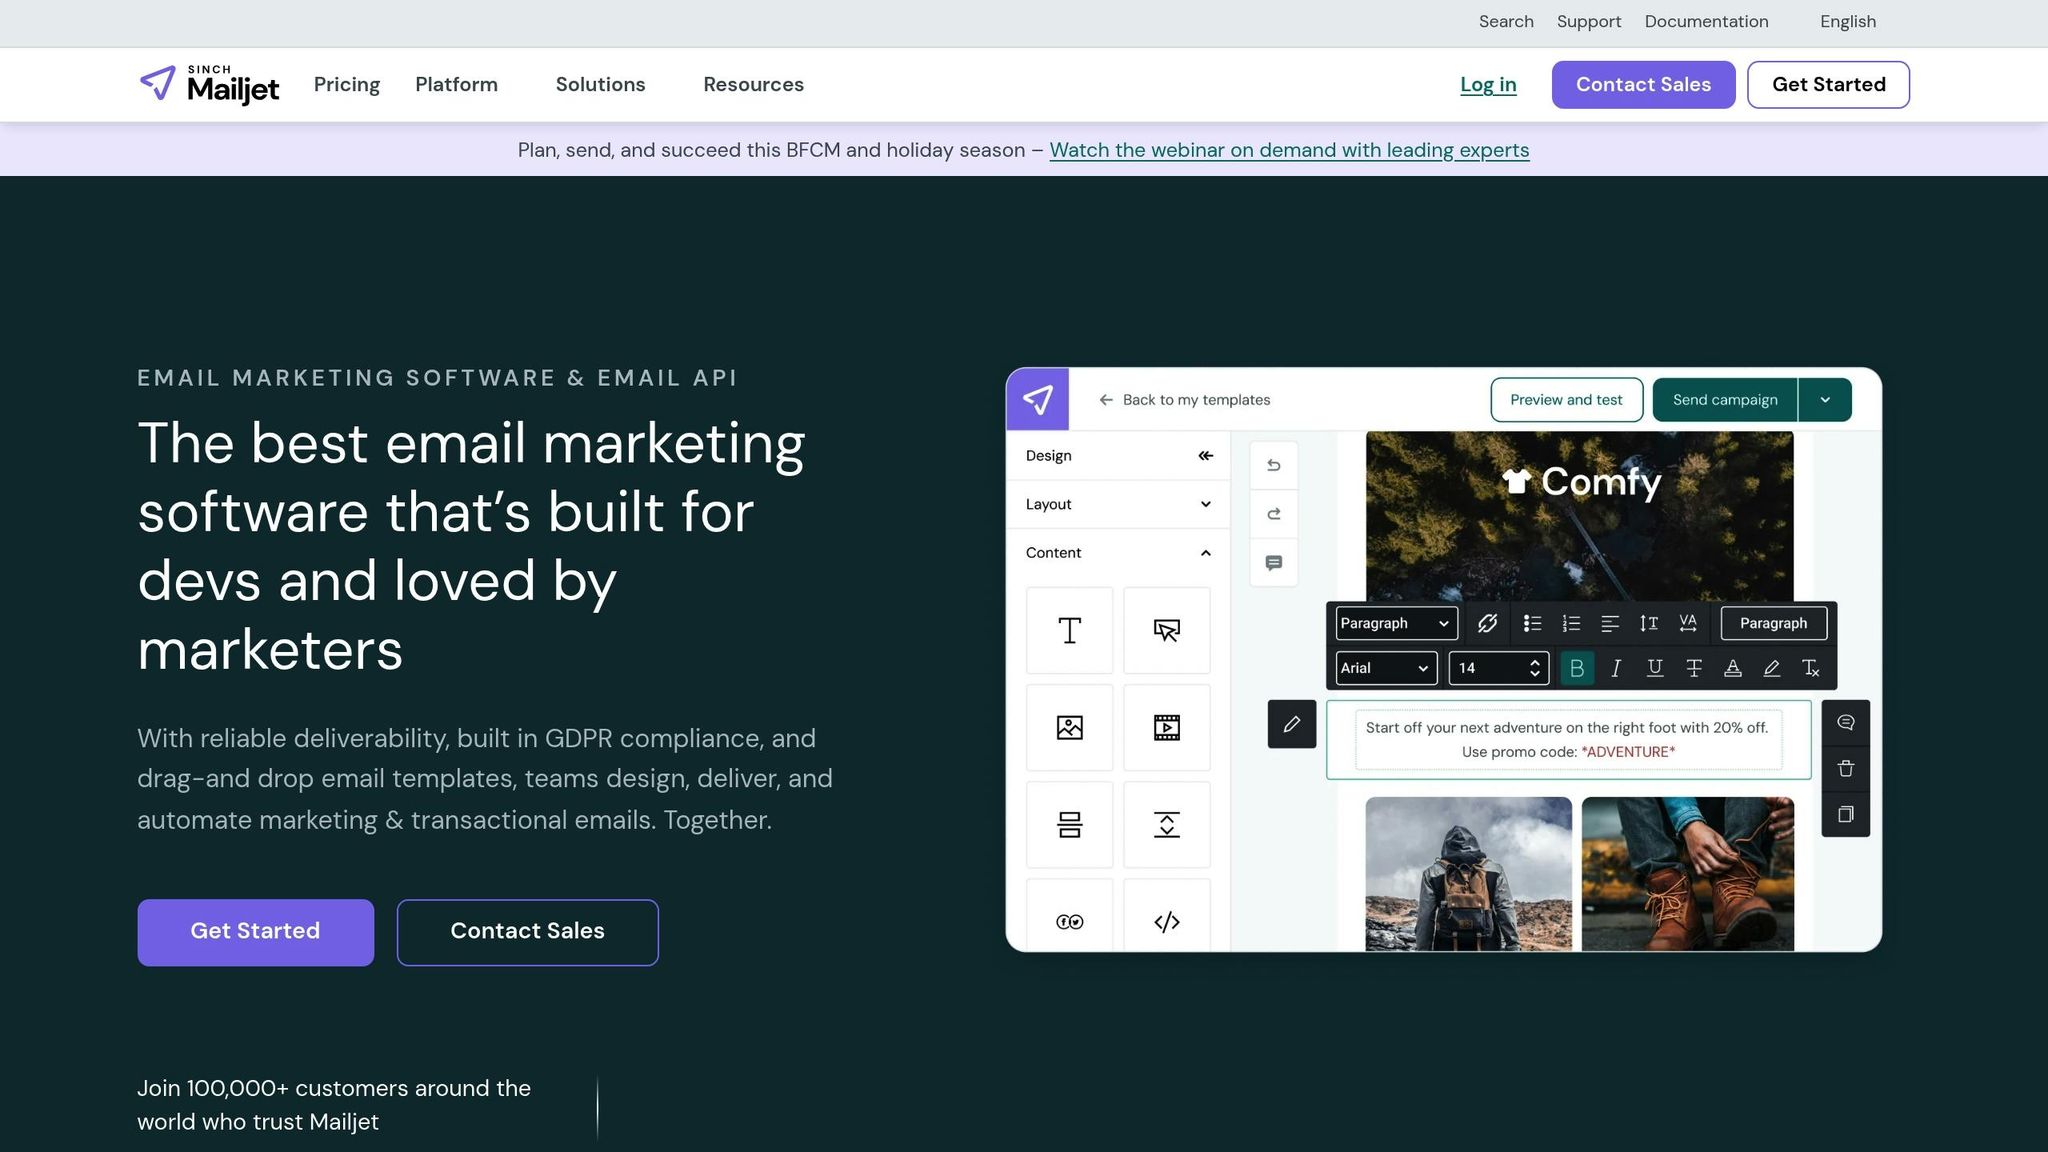Toggle underline on selected text

click(x=1654, y=668)
